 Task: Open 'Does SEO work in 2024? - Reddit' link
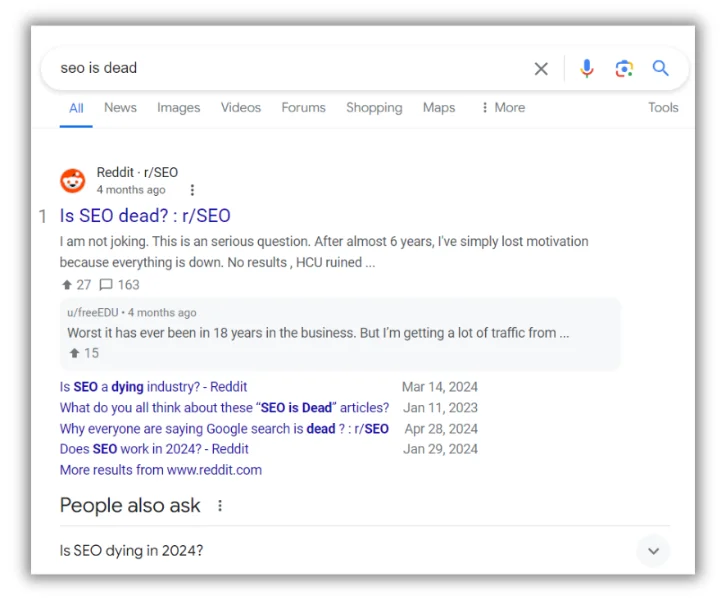click(154, 449)
